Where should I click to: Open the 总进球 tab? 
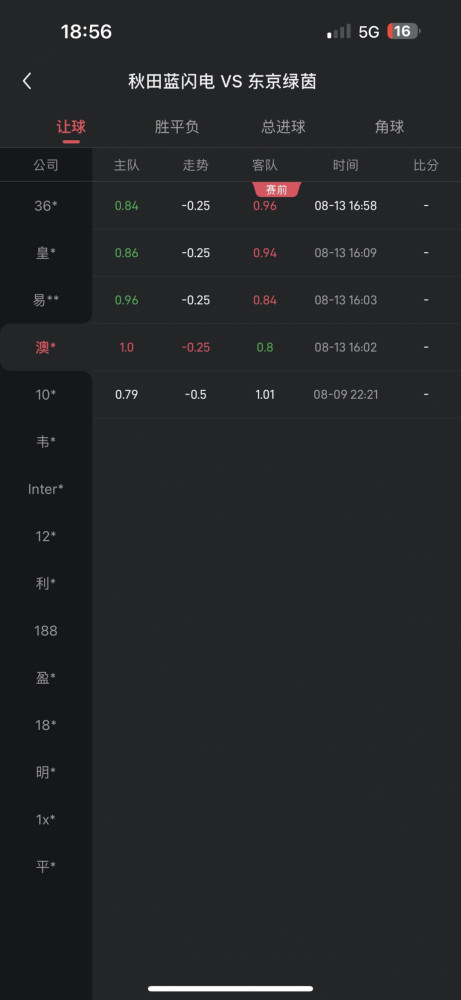[283, 127]
